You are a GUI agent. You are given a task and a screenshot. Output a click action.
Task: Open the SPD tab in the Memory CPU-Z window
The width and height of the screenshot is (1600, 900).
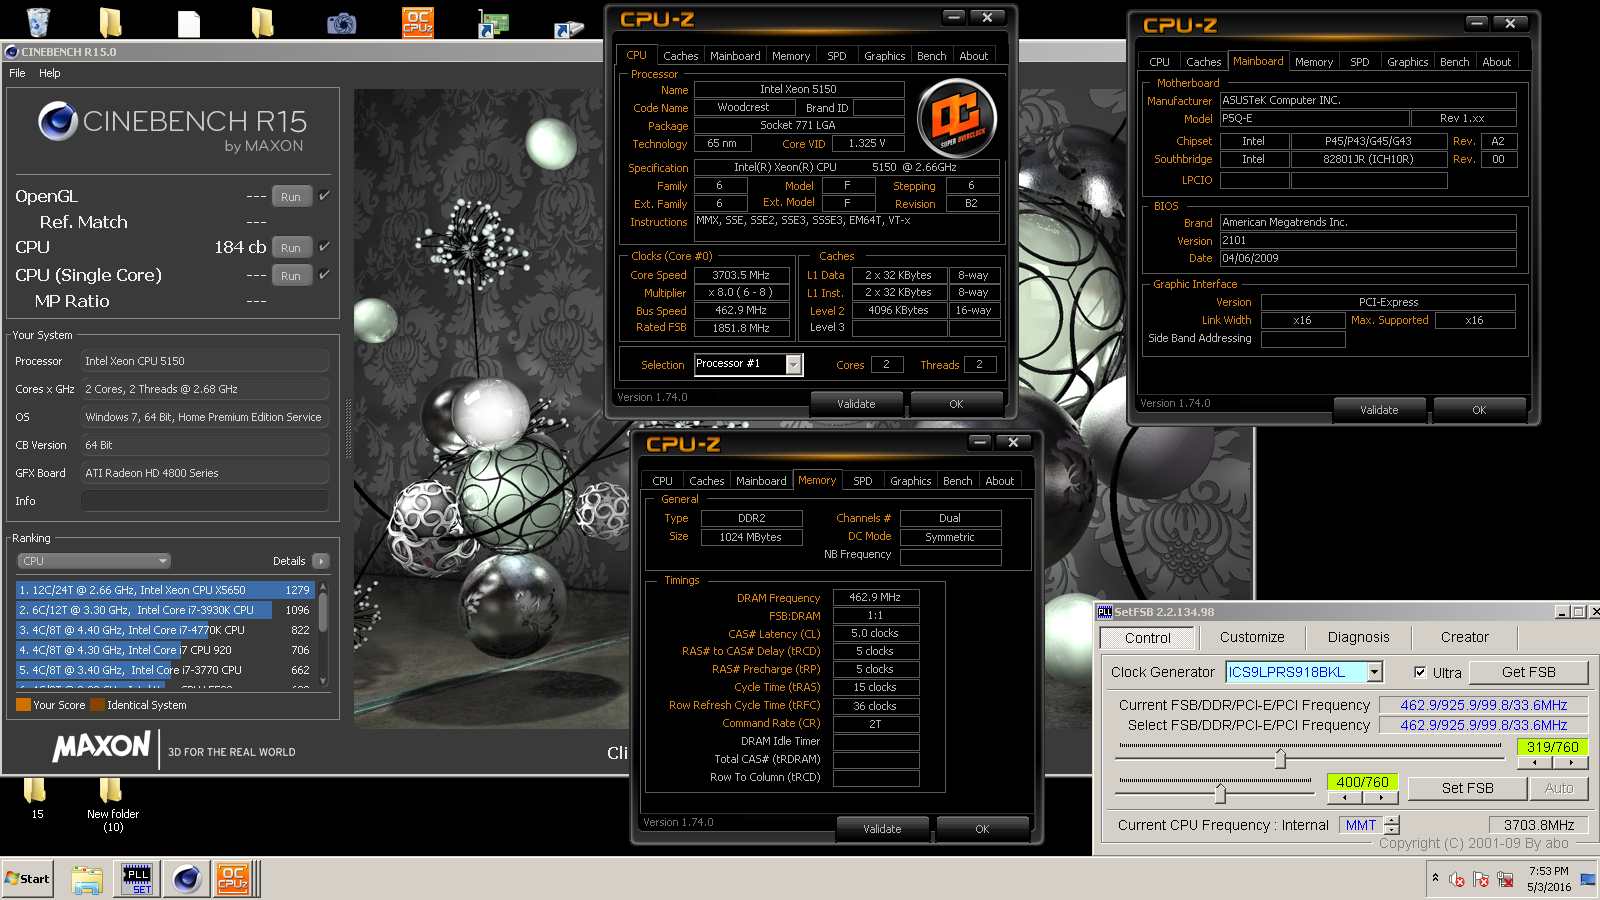pos(862,481)
